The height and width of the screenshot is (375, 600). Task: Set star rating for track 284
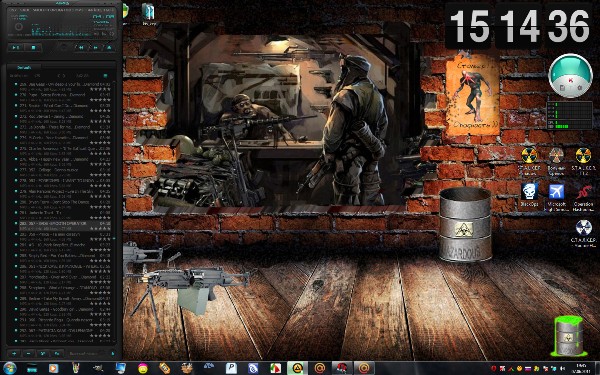pos(100,249)
